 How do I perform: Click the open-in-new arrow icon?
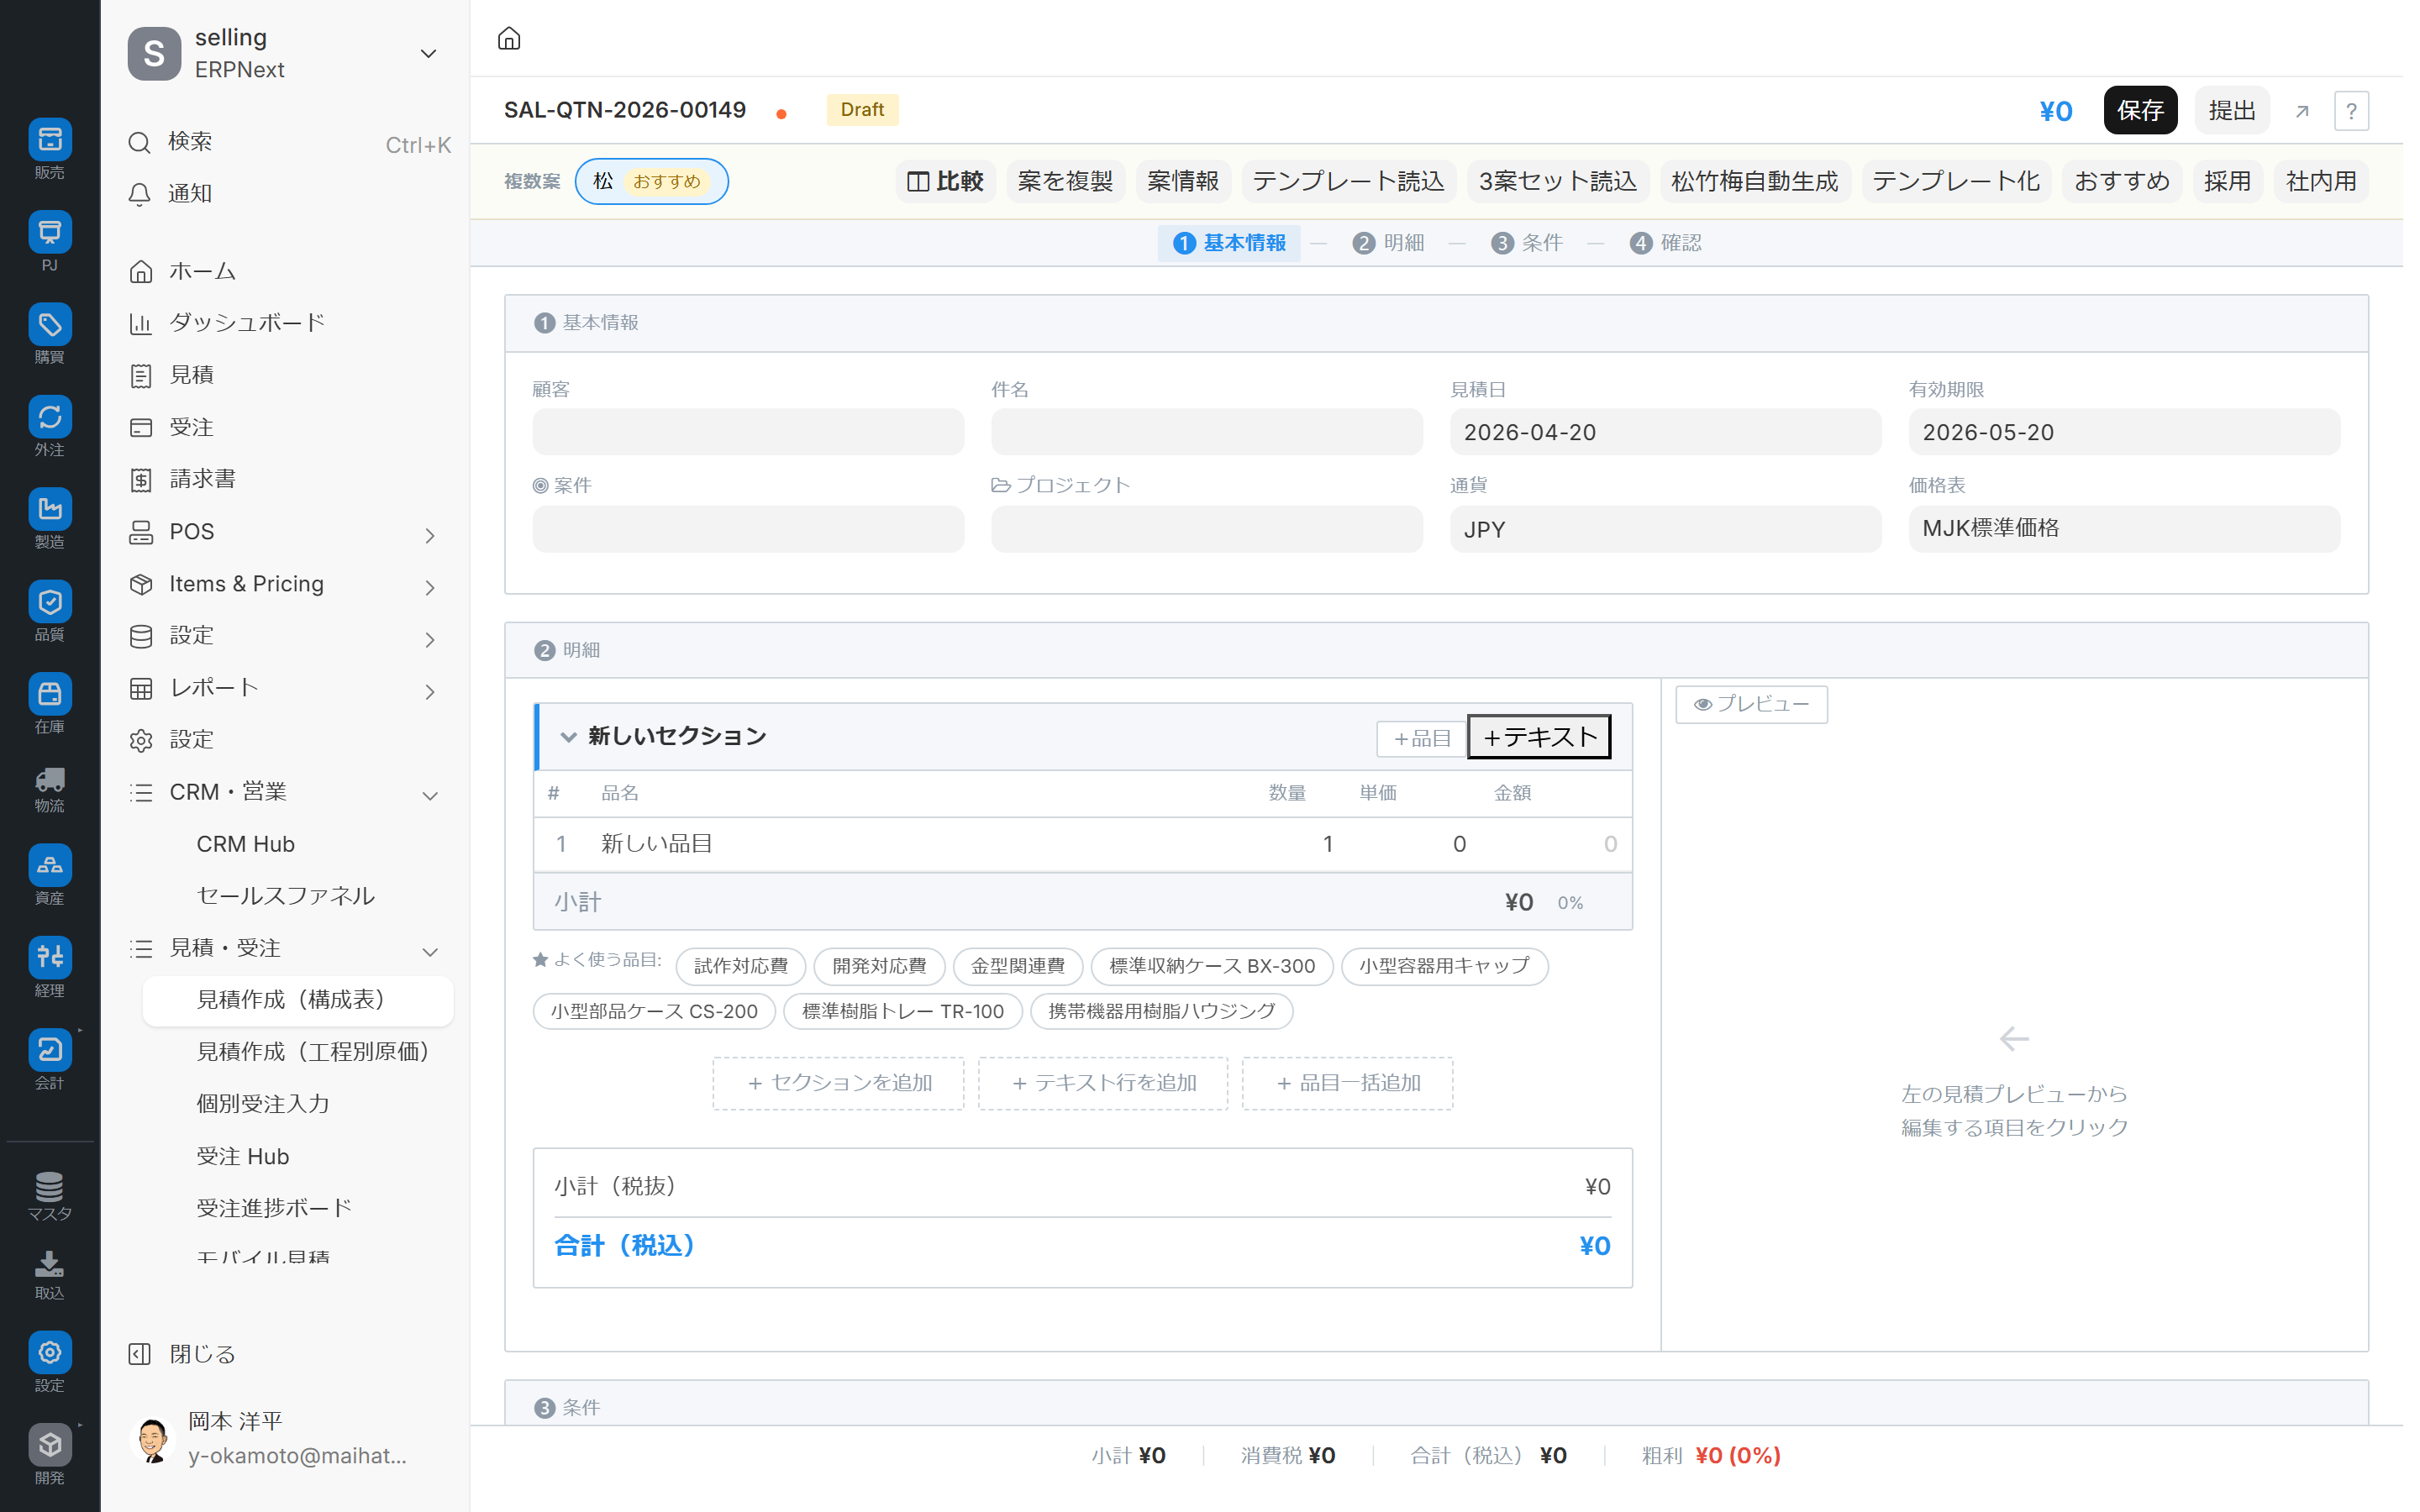(x=2302, y=111)
